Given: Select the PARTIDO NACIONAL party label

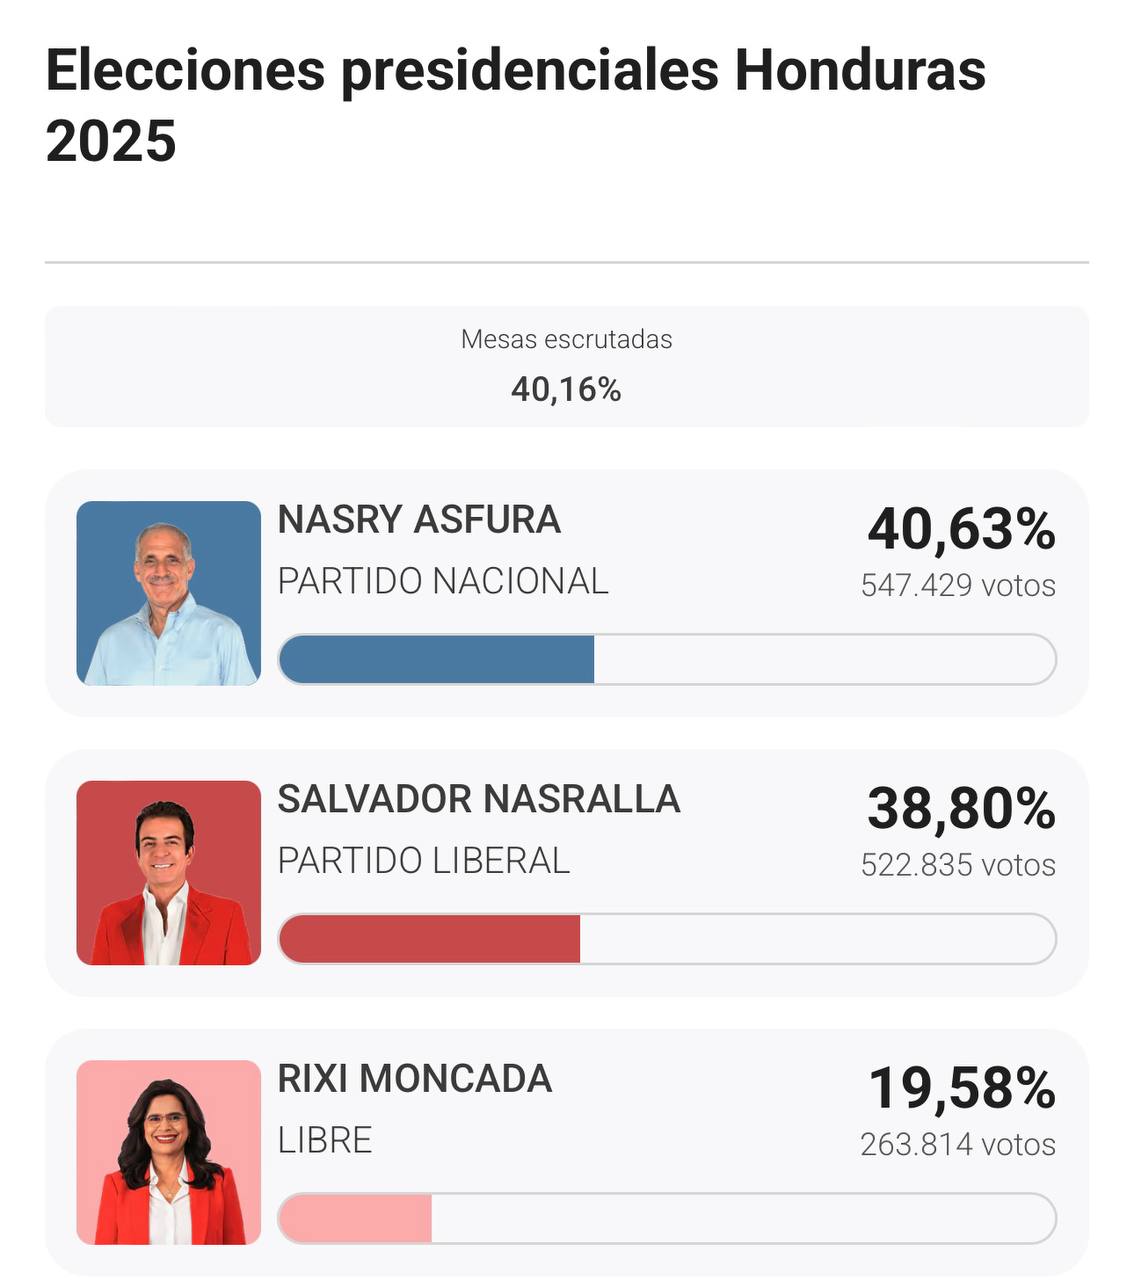Looking at the screenshot, I should pos(443,581).
